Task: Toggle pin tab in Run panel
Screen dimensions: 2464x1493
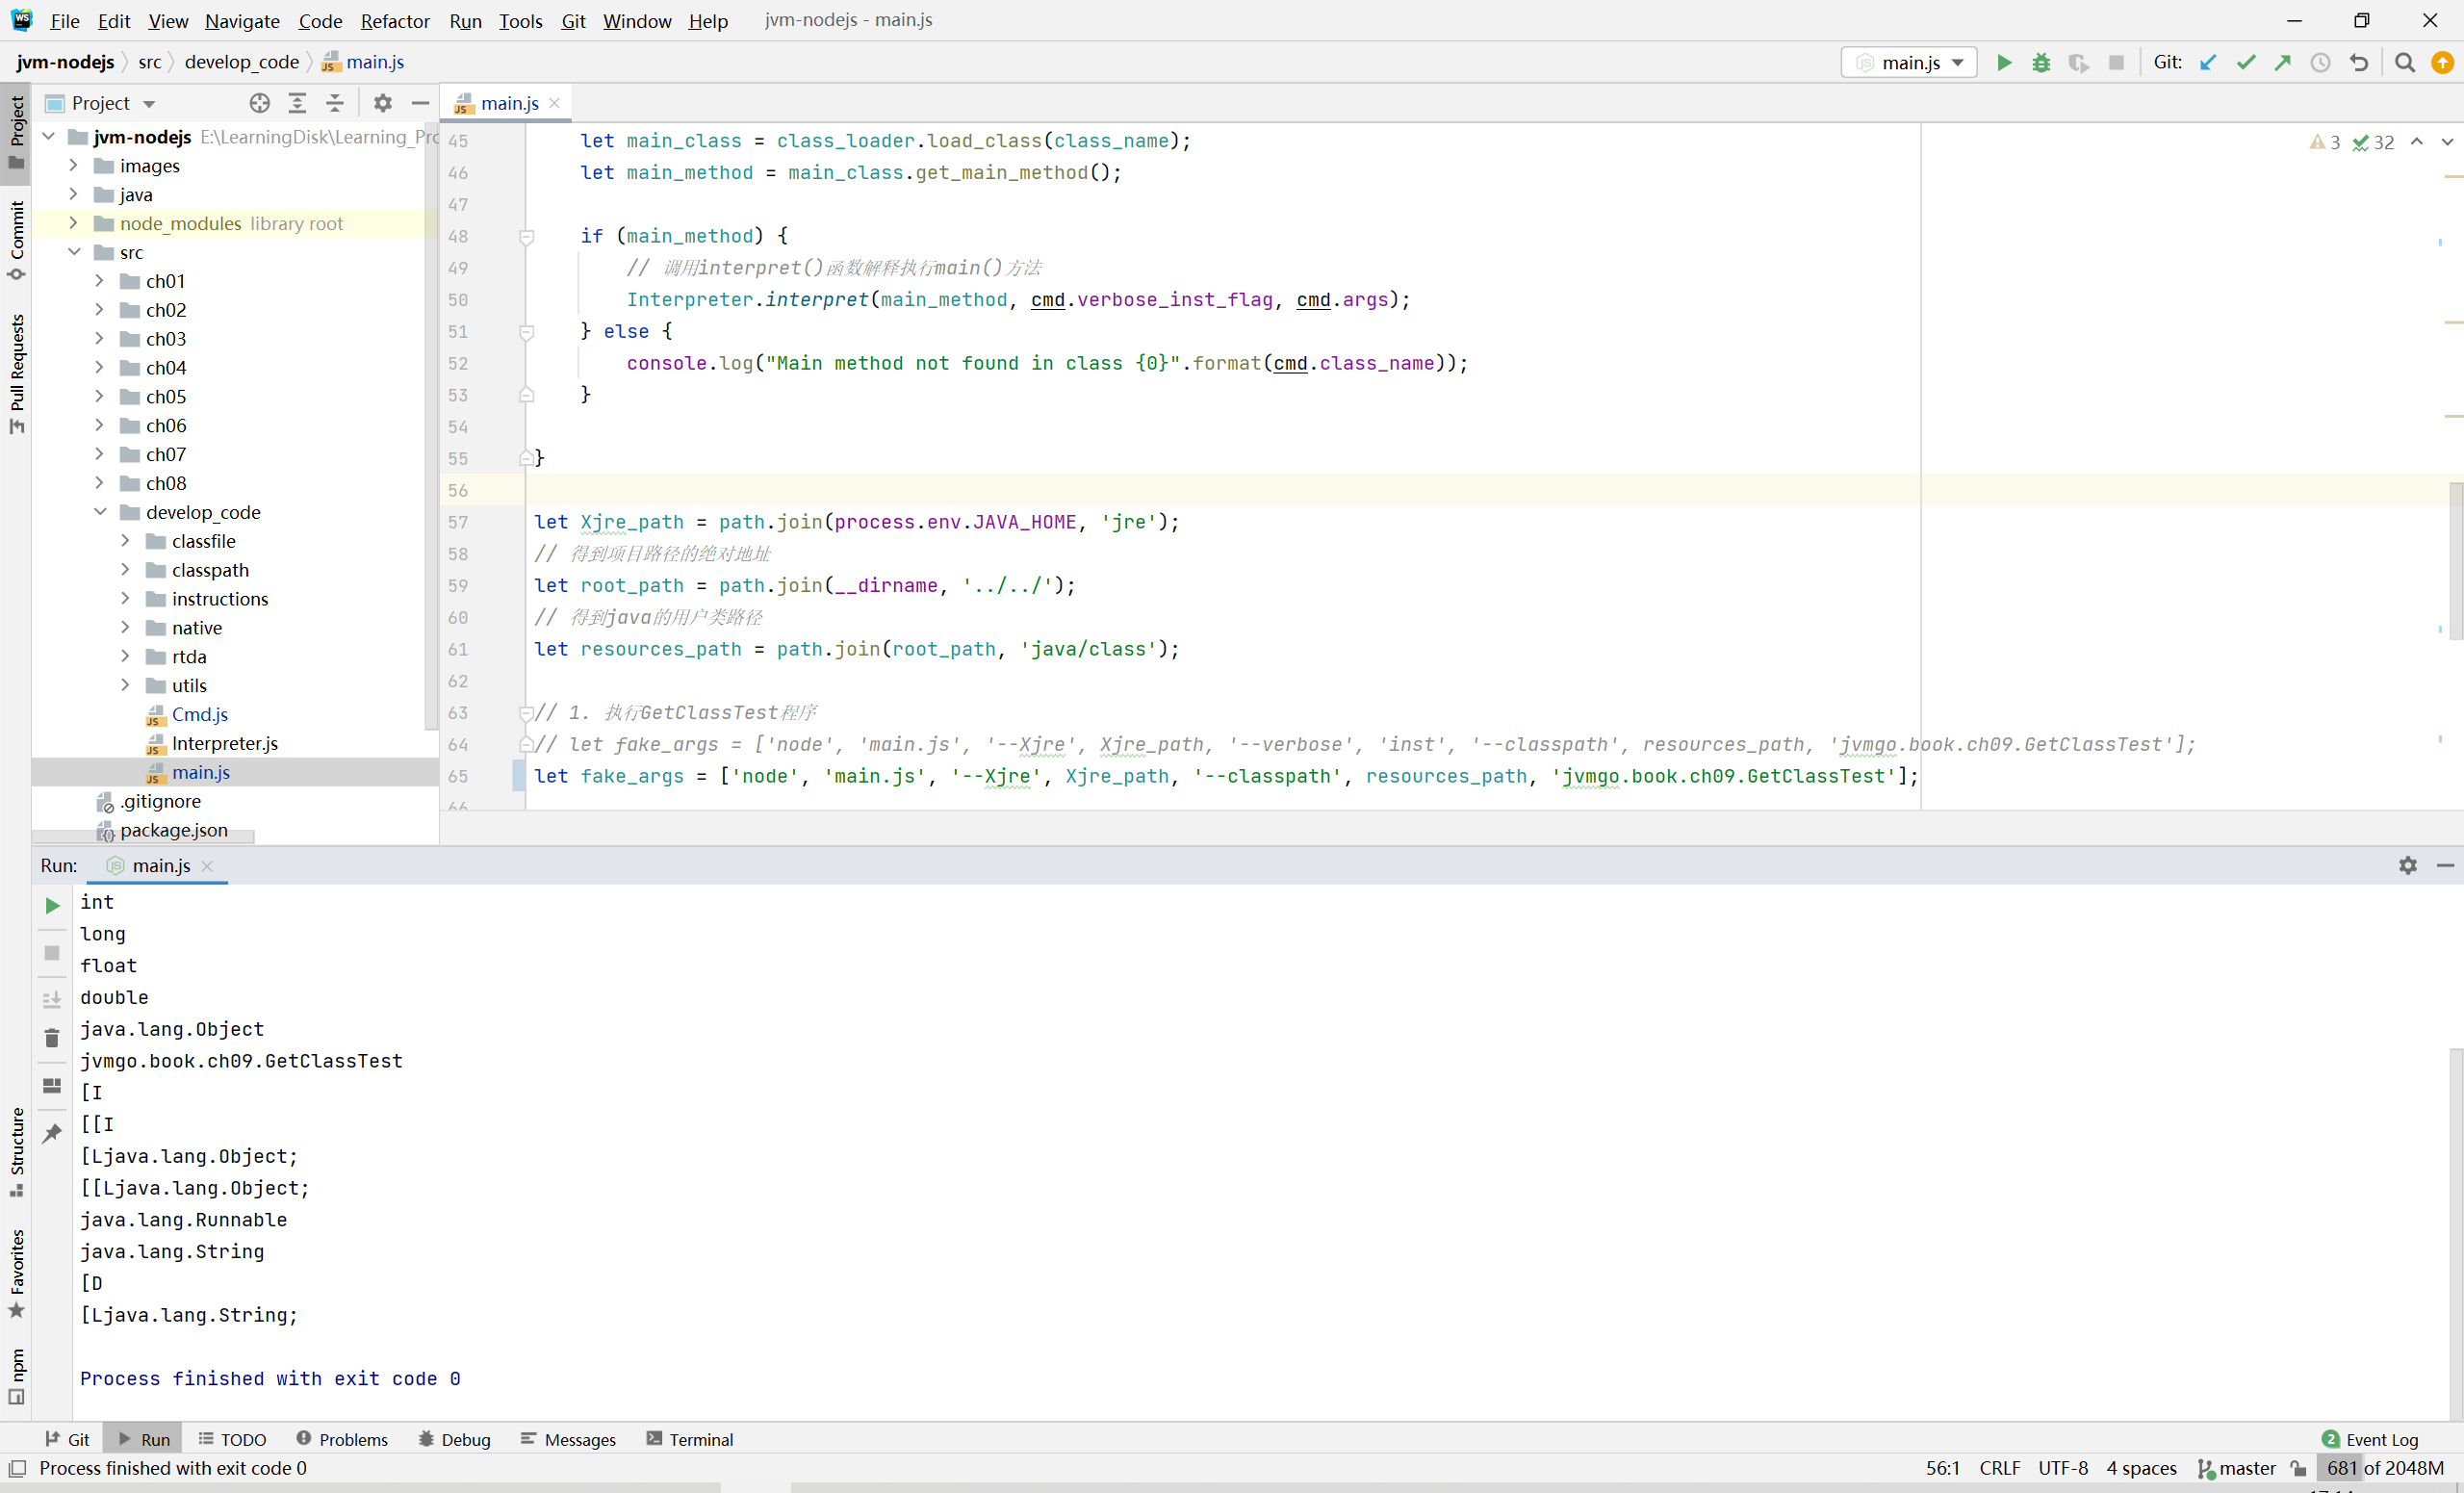Action: click(52, 1133)
